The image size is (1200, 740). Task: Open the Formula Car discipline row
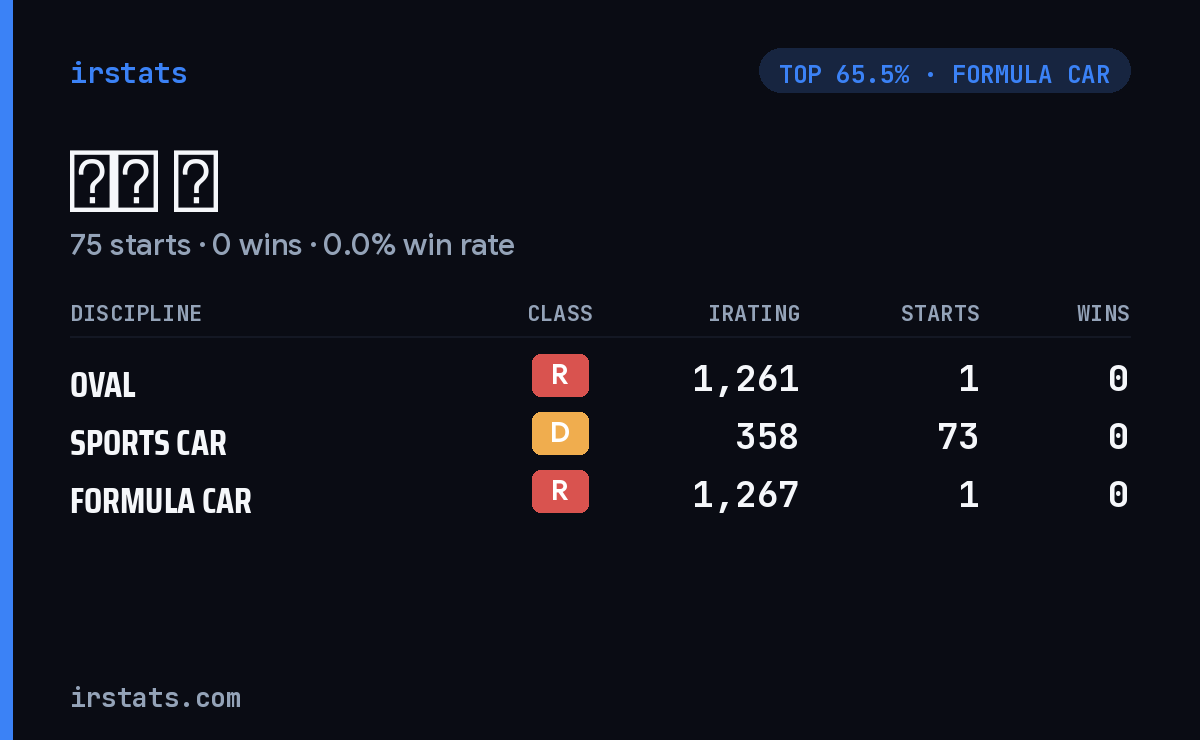click(x=600, y=495)
